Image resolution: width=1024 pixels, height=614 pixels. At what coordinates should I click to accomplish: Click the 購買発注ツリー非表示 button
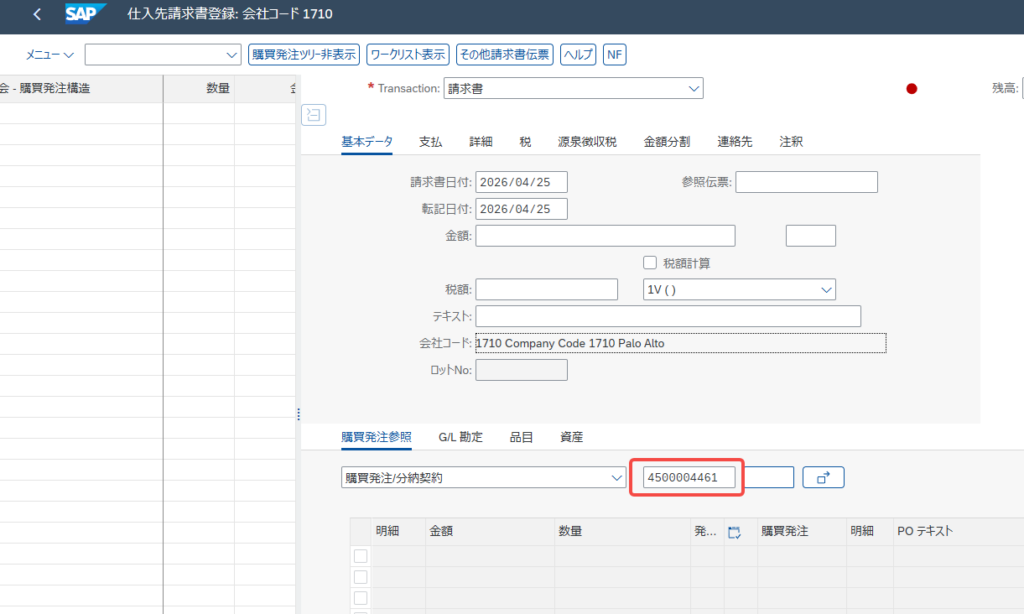coord(303,54)
